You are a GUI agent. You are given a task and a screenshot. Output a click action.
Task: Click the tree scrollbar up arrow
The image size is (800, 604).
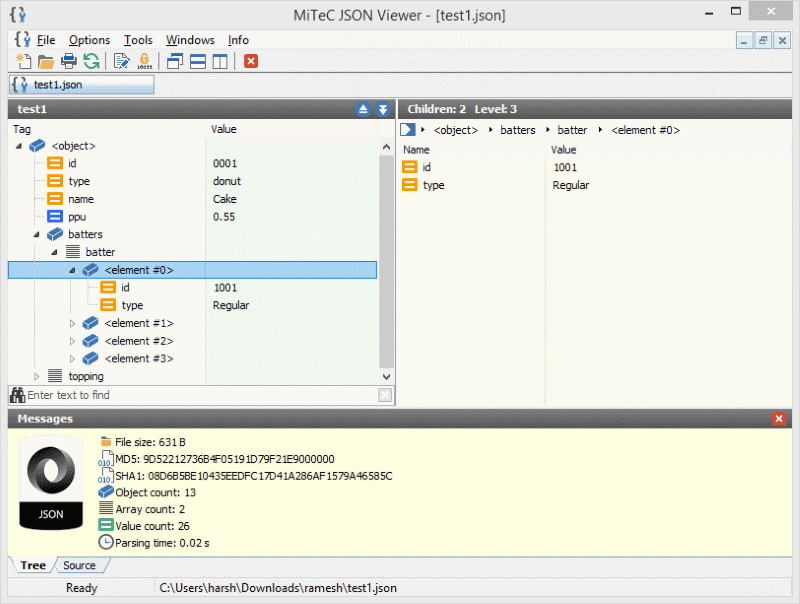coord(386,147)
